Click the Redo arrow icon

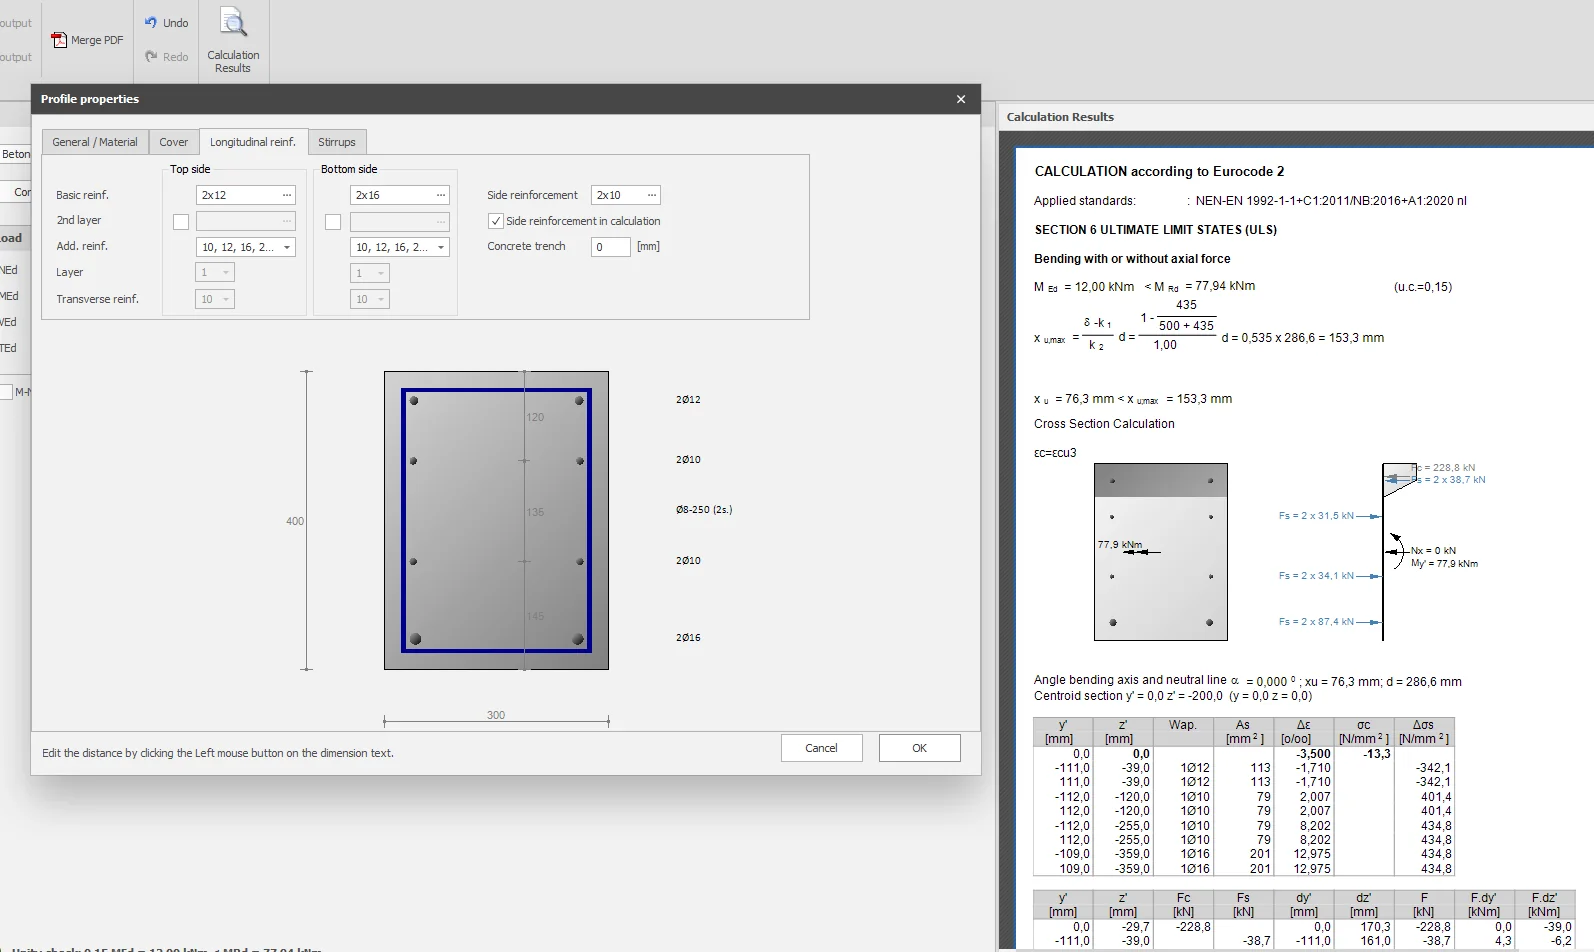151,57
